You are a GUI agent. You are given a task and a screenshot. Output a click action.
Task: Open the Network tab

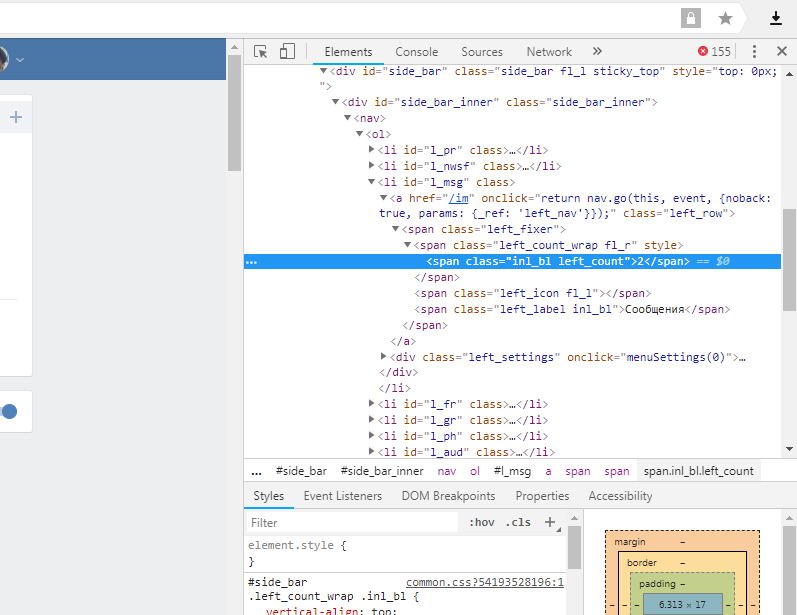coord(549,52)
